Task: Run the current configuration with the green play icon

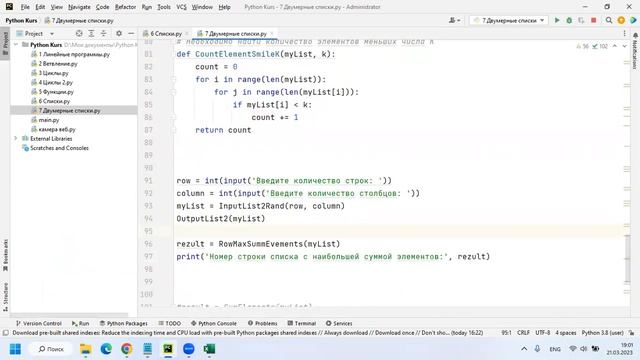Action: coord(557,20)
